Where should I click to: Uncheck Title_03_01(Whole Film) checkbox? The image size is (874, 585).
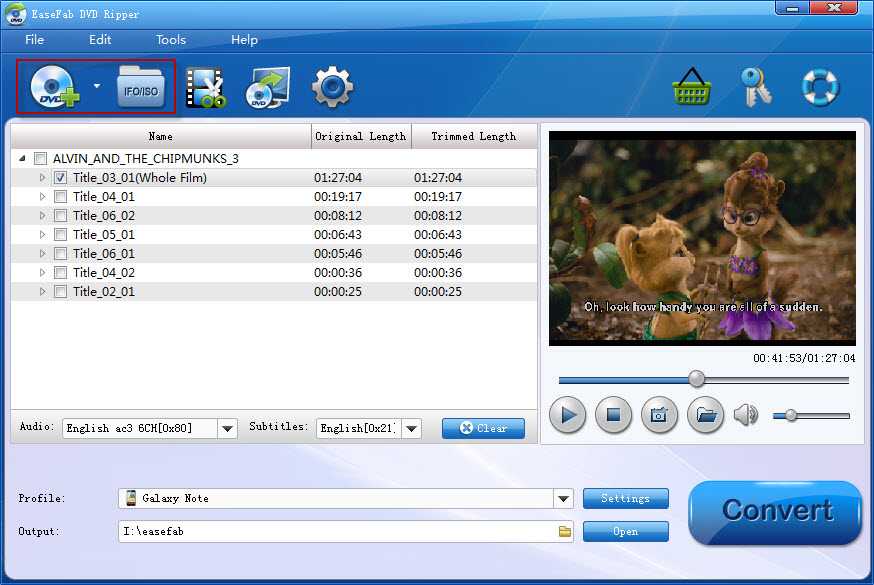click(60, 178)
